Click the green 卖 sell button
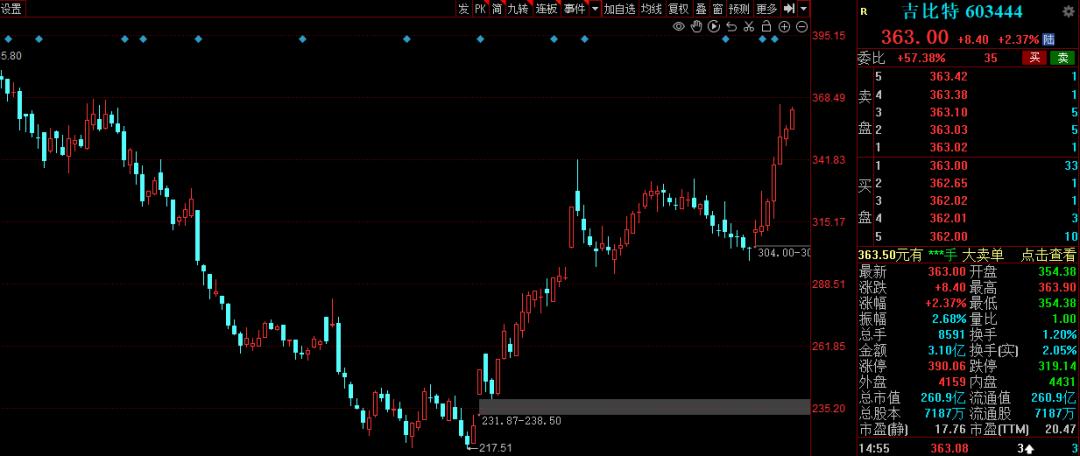Image resolution: width=1080 pixels, height=456 pixels. [x=1061, y=59]
